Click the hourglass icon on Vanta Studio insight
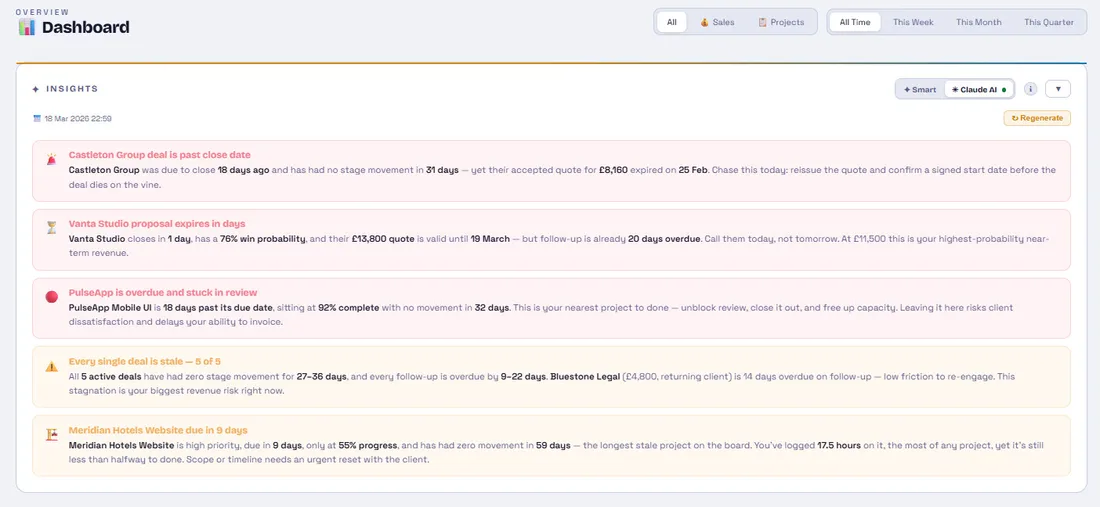The height and width of the screenshot is (507, 1100). [52, 228]
